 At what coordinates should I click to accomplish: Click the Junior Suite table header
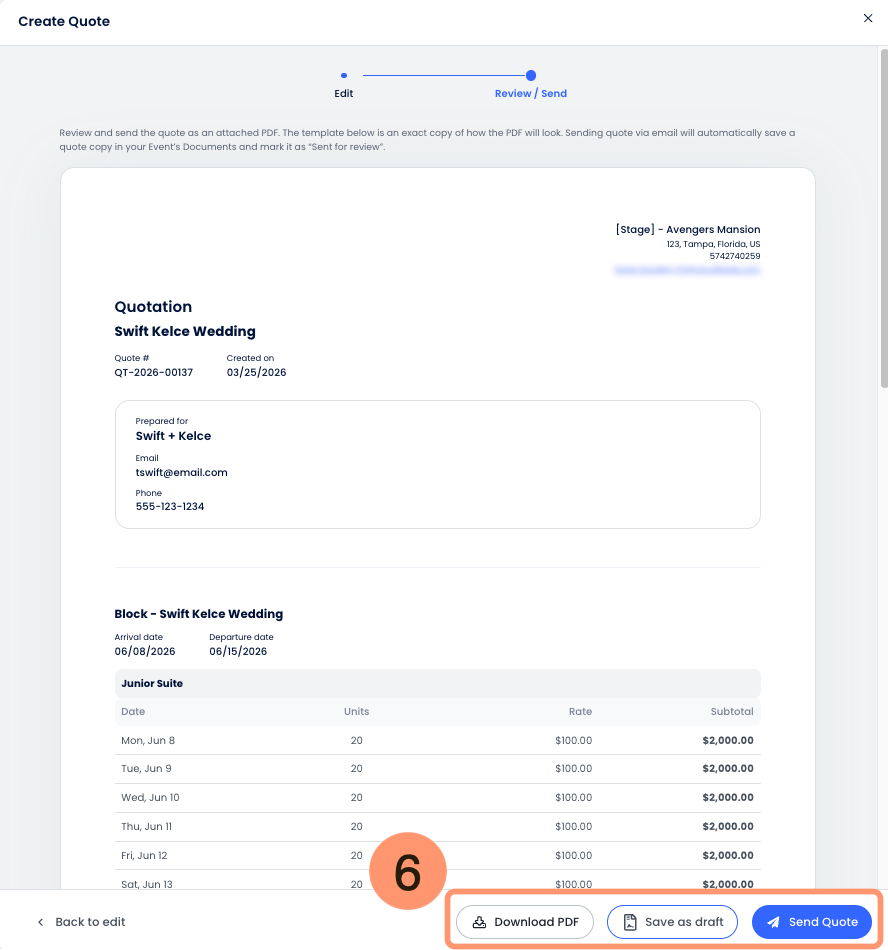tap(152, 684)
